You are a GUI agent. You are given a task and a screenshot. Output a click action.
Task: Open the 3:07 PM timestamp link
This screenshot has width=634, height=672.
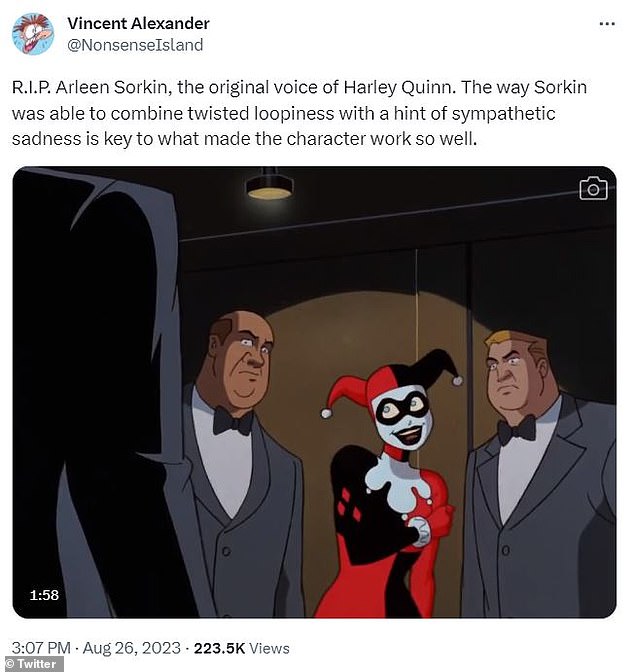(x=41, y=648)
